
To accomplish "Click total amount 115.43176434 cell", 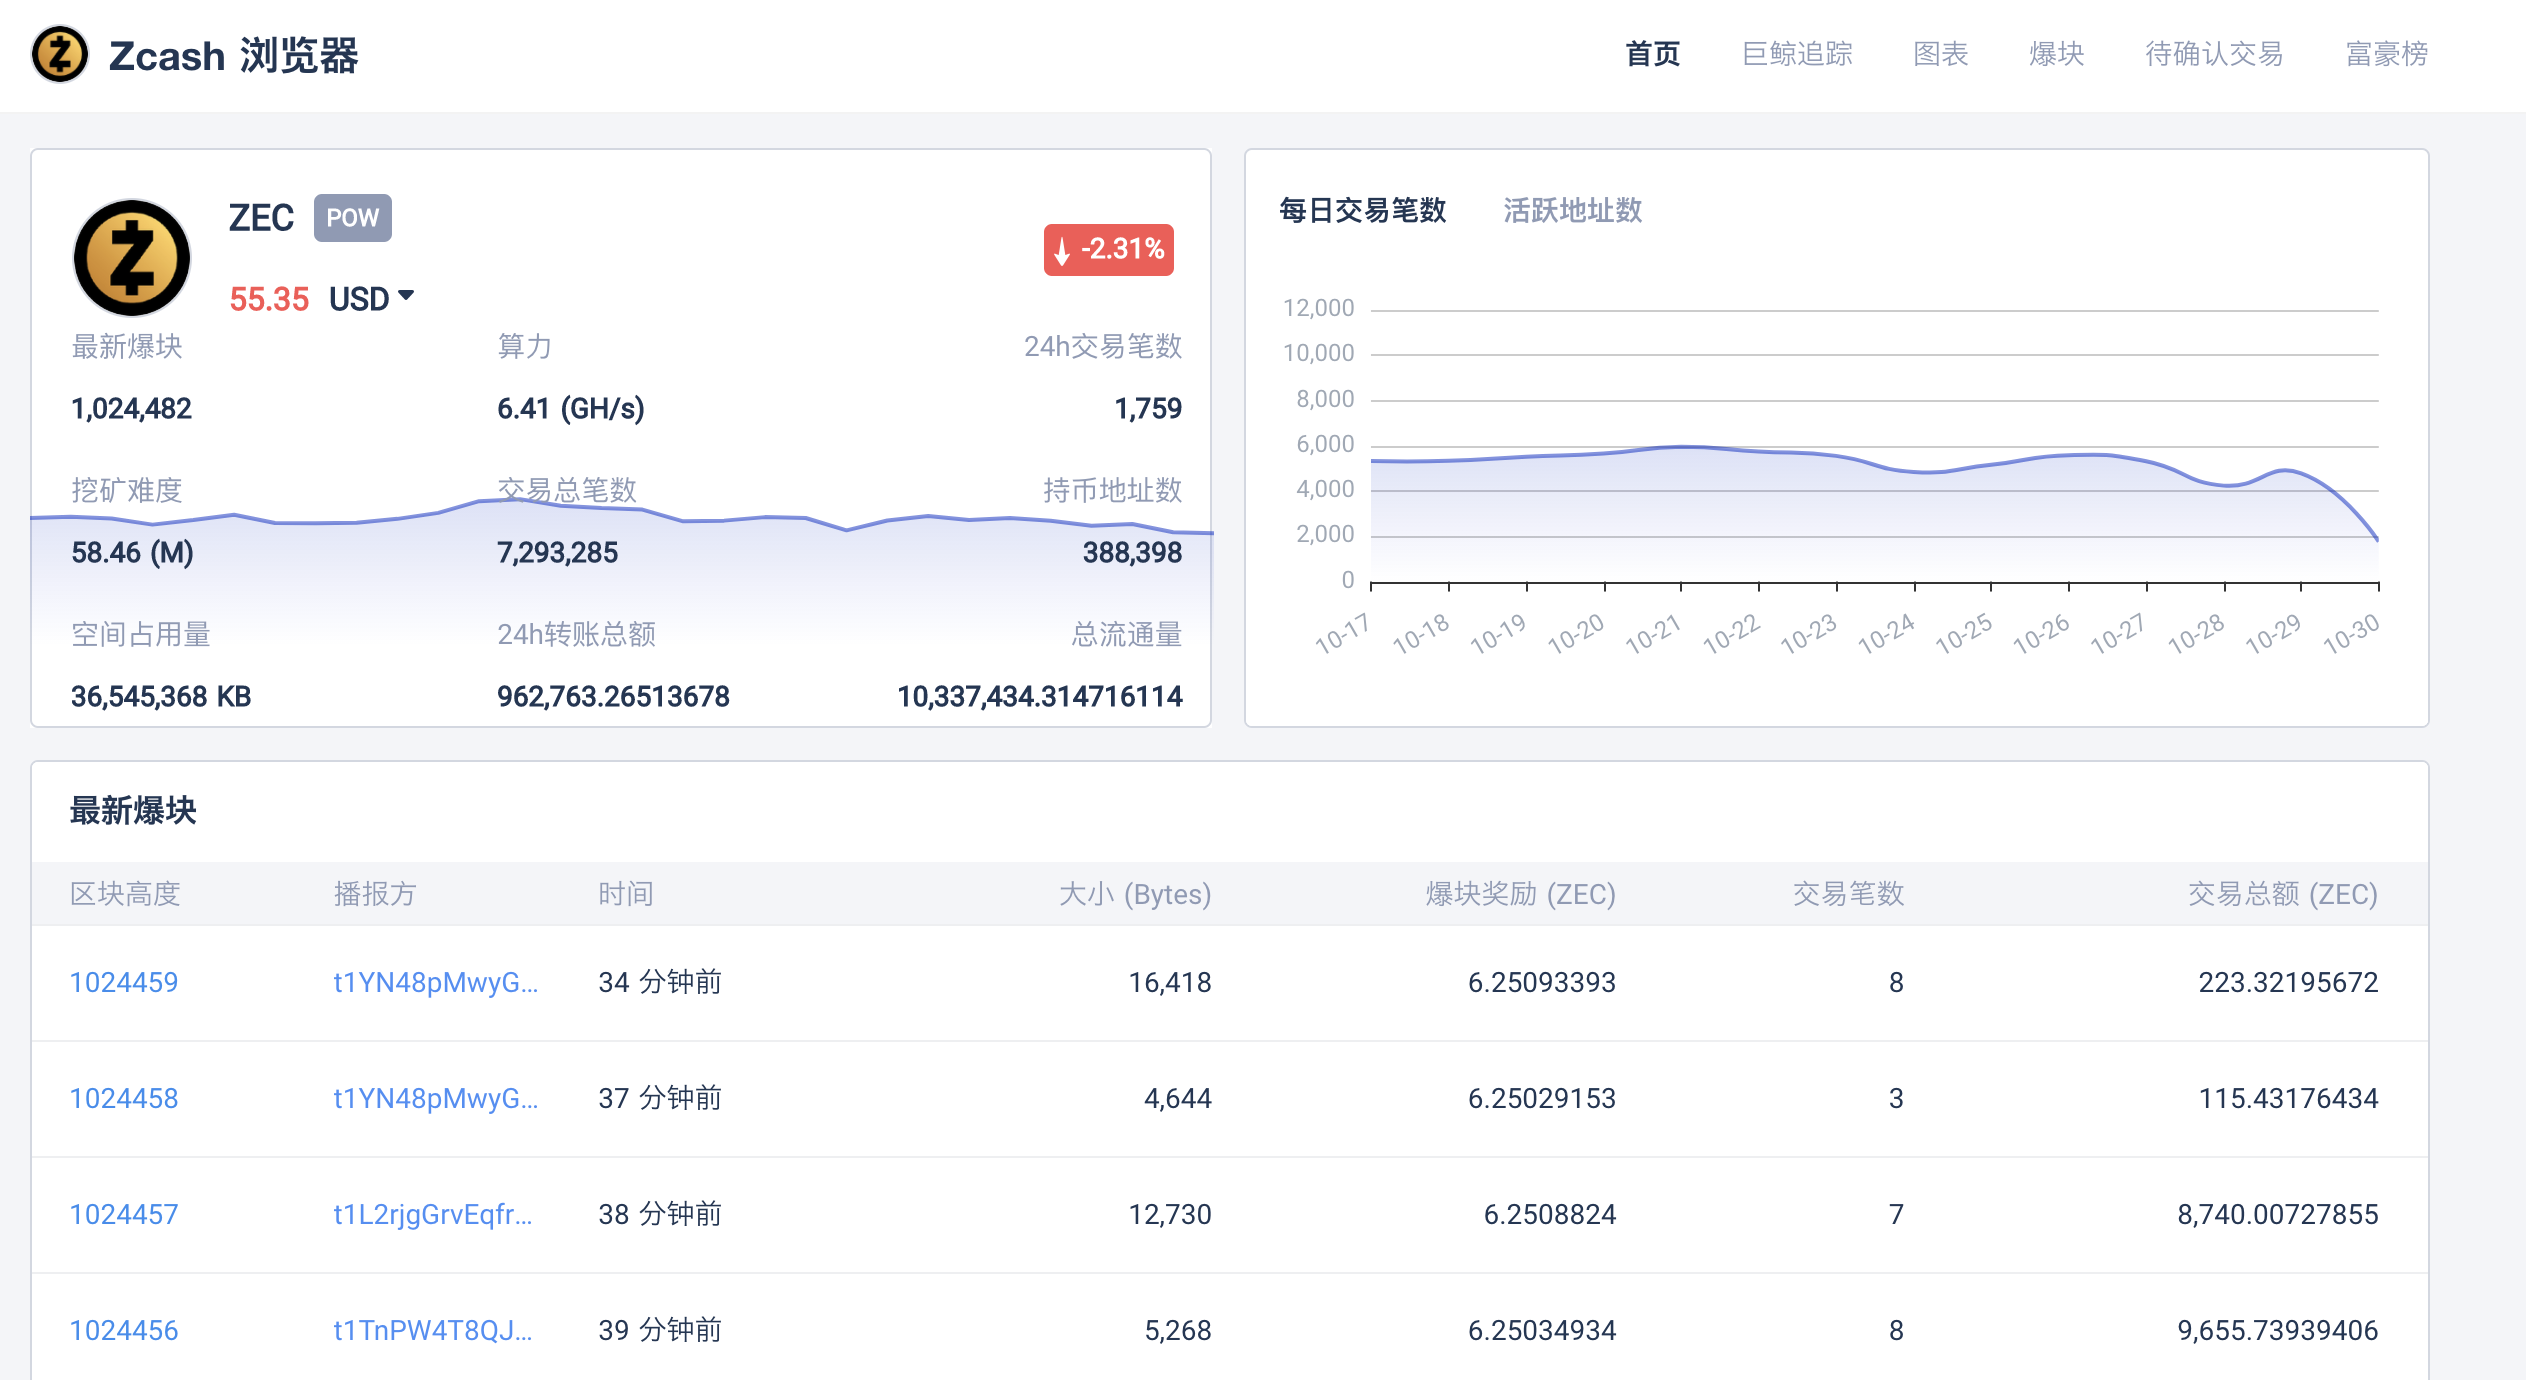I will (x=2288, y=1098).
